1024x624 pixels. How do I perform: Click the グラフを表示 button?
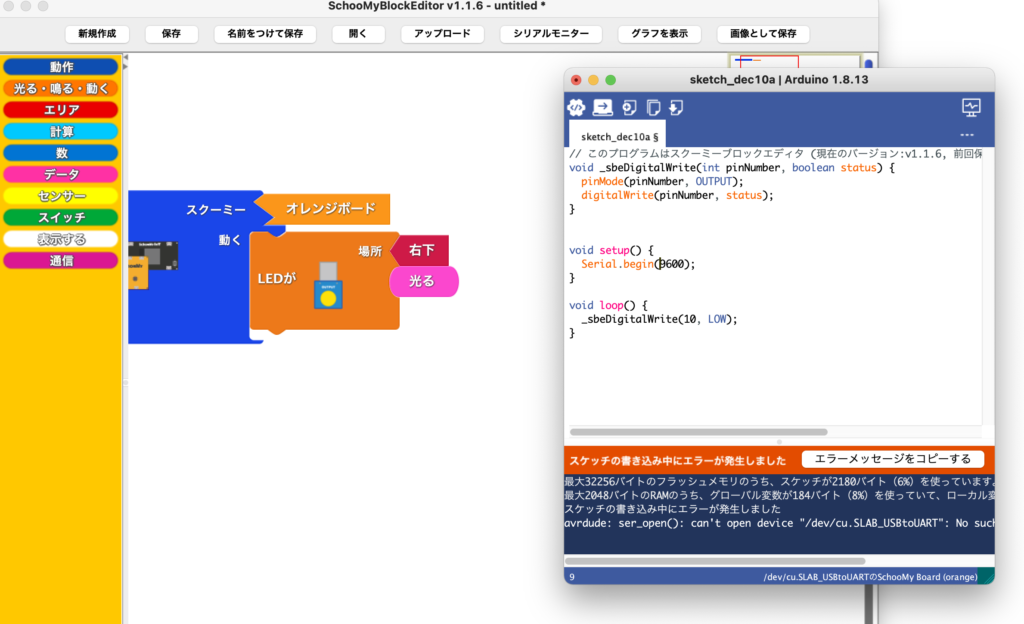coord(660,33)
